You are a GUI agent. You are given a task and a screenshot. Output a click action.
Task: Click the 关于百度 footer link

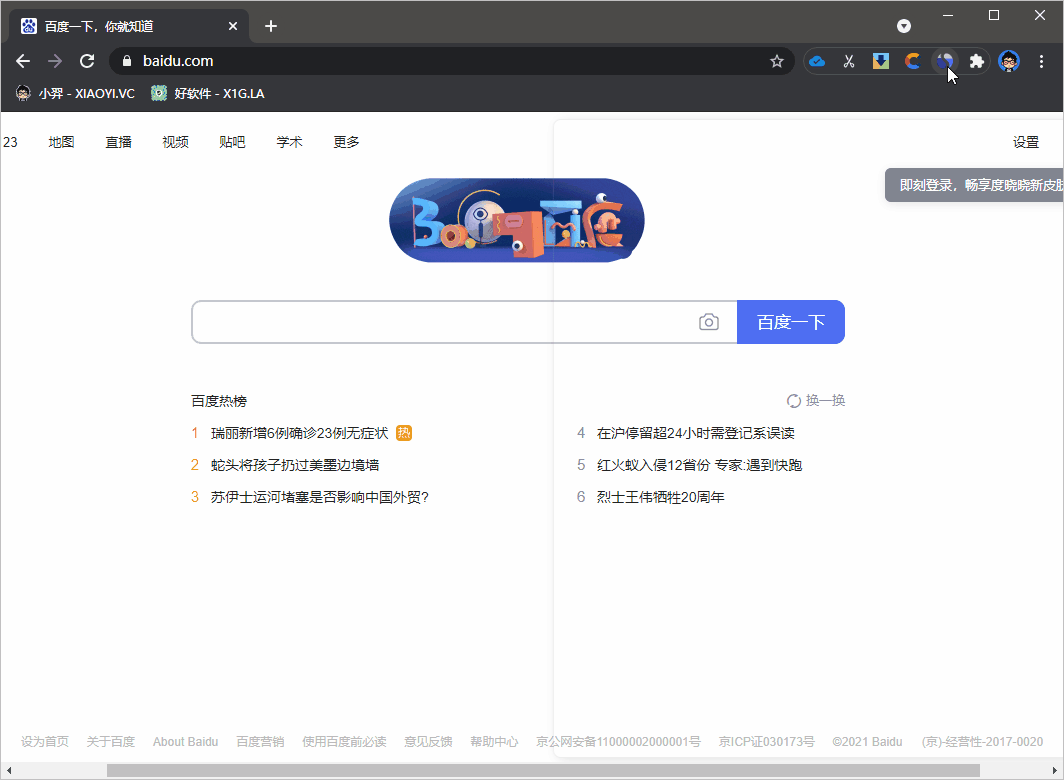111,741
